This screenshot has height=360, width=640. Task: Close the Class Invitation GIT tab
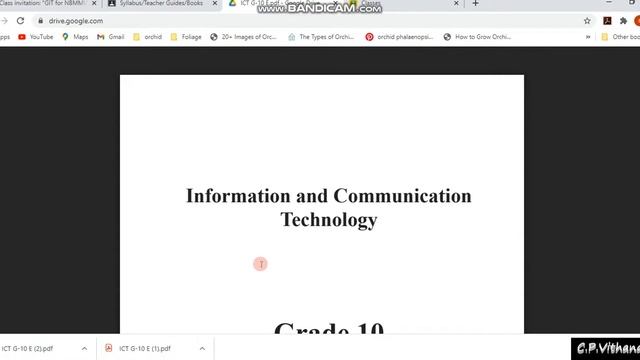click(94, 3)
